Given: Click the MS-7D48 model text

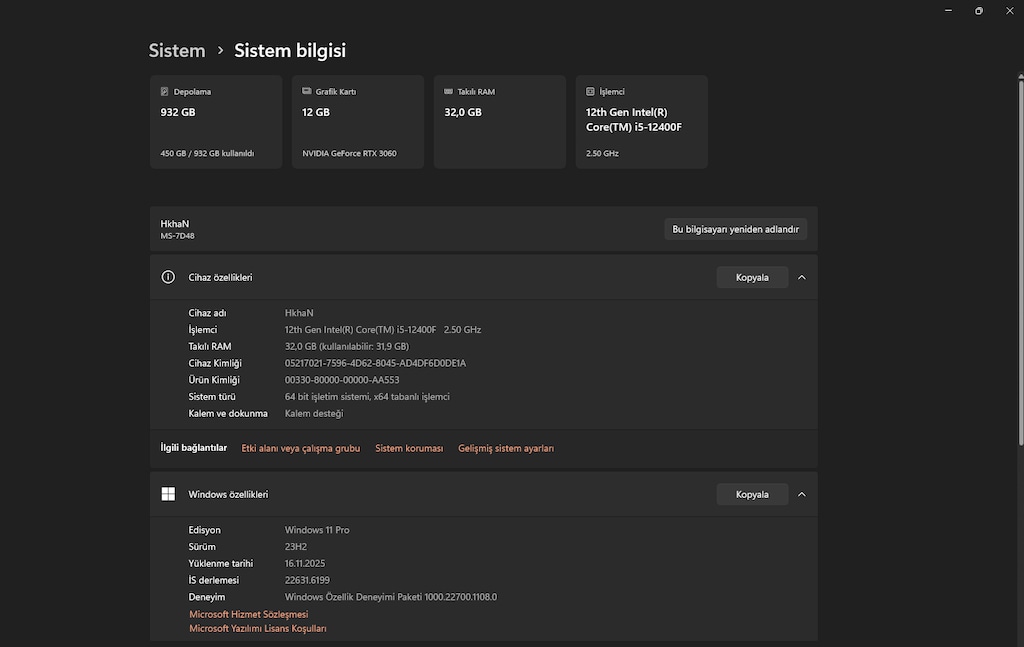Looking at the screenshot, I should pyautogui.click(x=178, y=236).
